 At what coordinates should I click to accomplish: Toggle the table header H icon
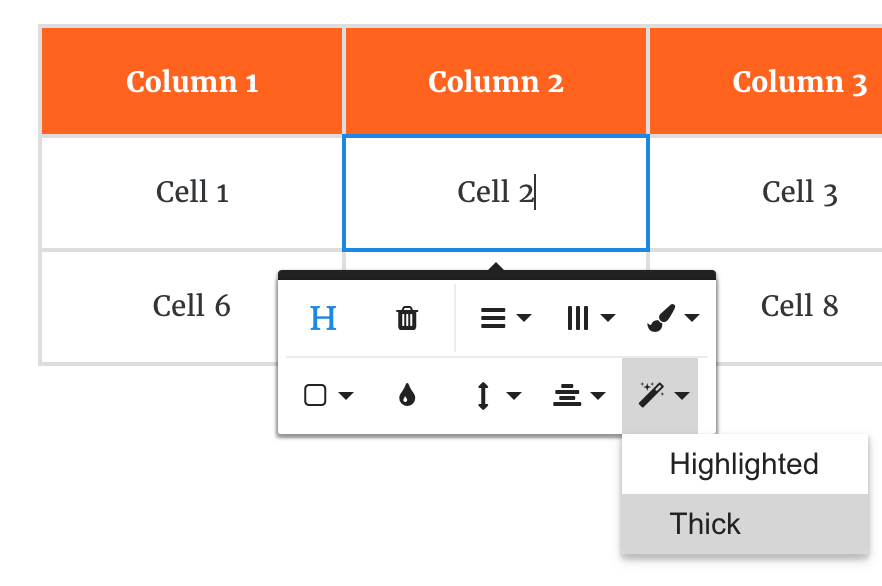tap(323, 319)
